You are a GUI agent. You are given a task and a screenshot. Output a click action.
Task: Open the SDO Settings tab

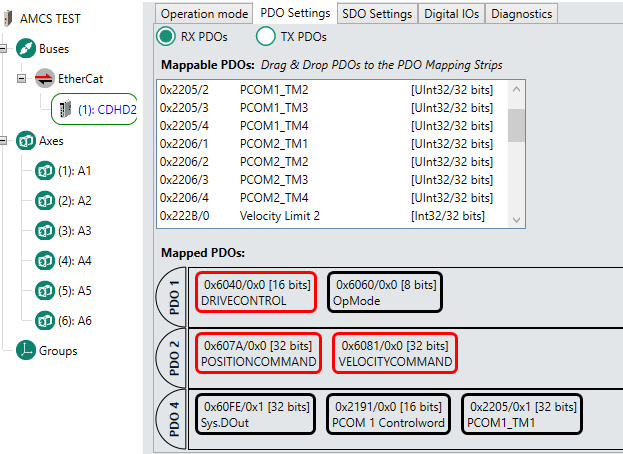pos(376,13)
